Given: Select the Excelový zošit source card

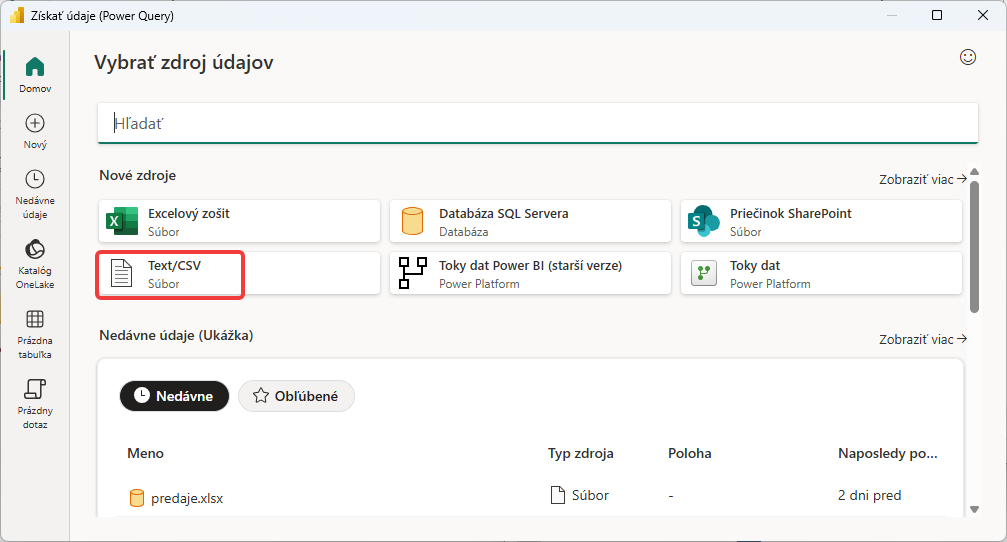Looking at the screenshot, I should [239, 222].
